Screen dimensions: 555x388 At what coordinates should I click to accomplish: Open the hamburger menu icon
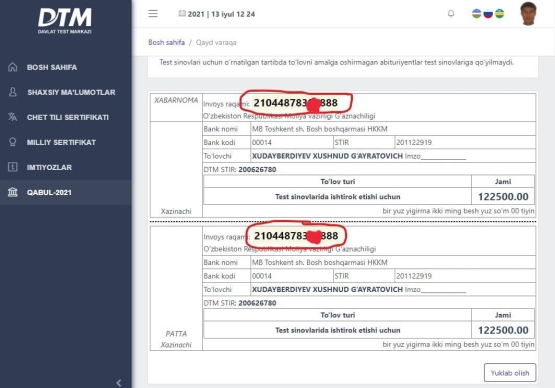click(x=153, y=14)
